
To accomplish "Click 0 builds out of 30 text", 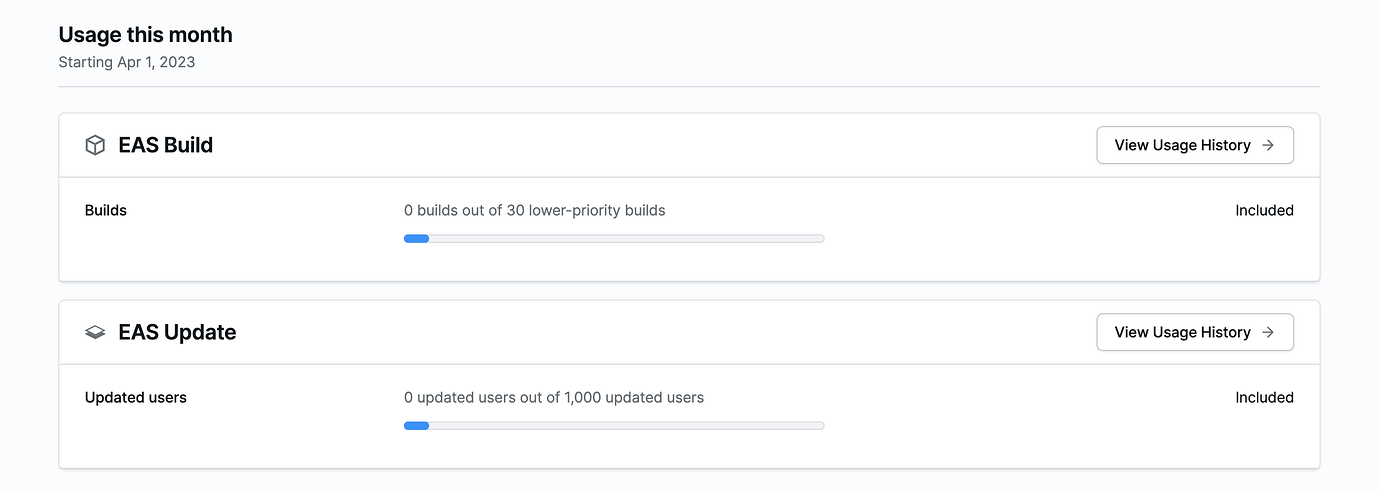I will [534, 211].
